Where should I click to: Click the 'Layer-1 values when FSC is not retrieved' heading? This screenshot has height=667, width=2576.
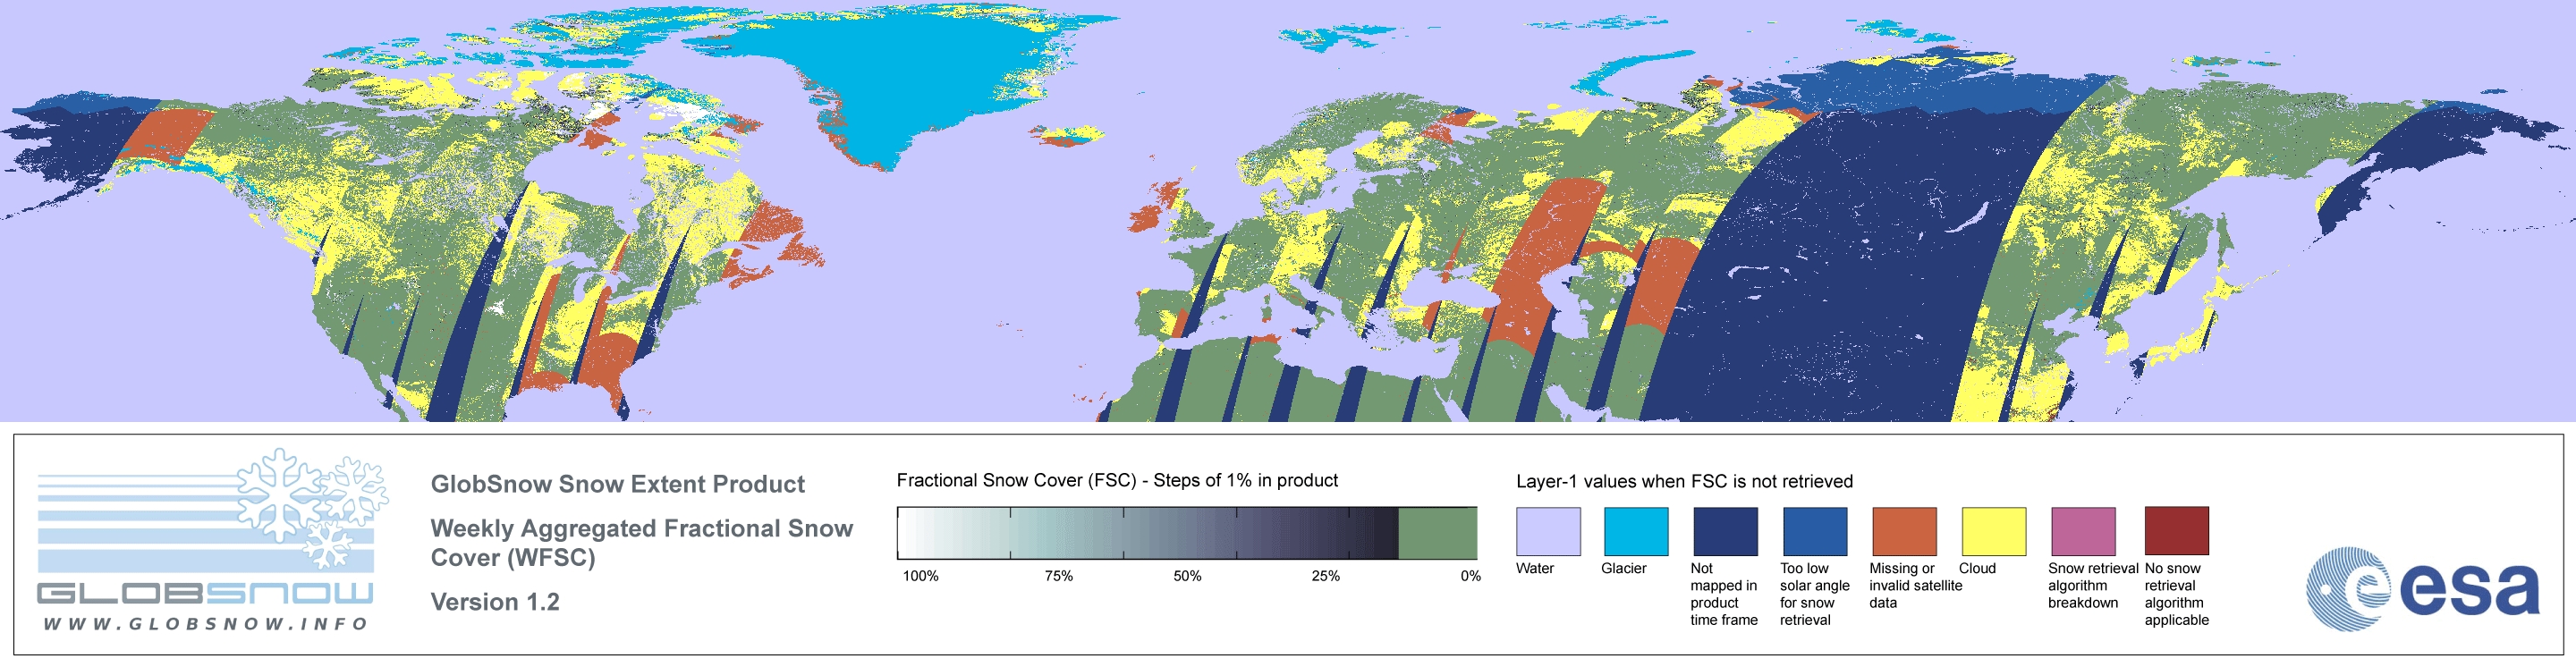1684,481
